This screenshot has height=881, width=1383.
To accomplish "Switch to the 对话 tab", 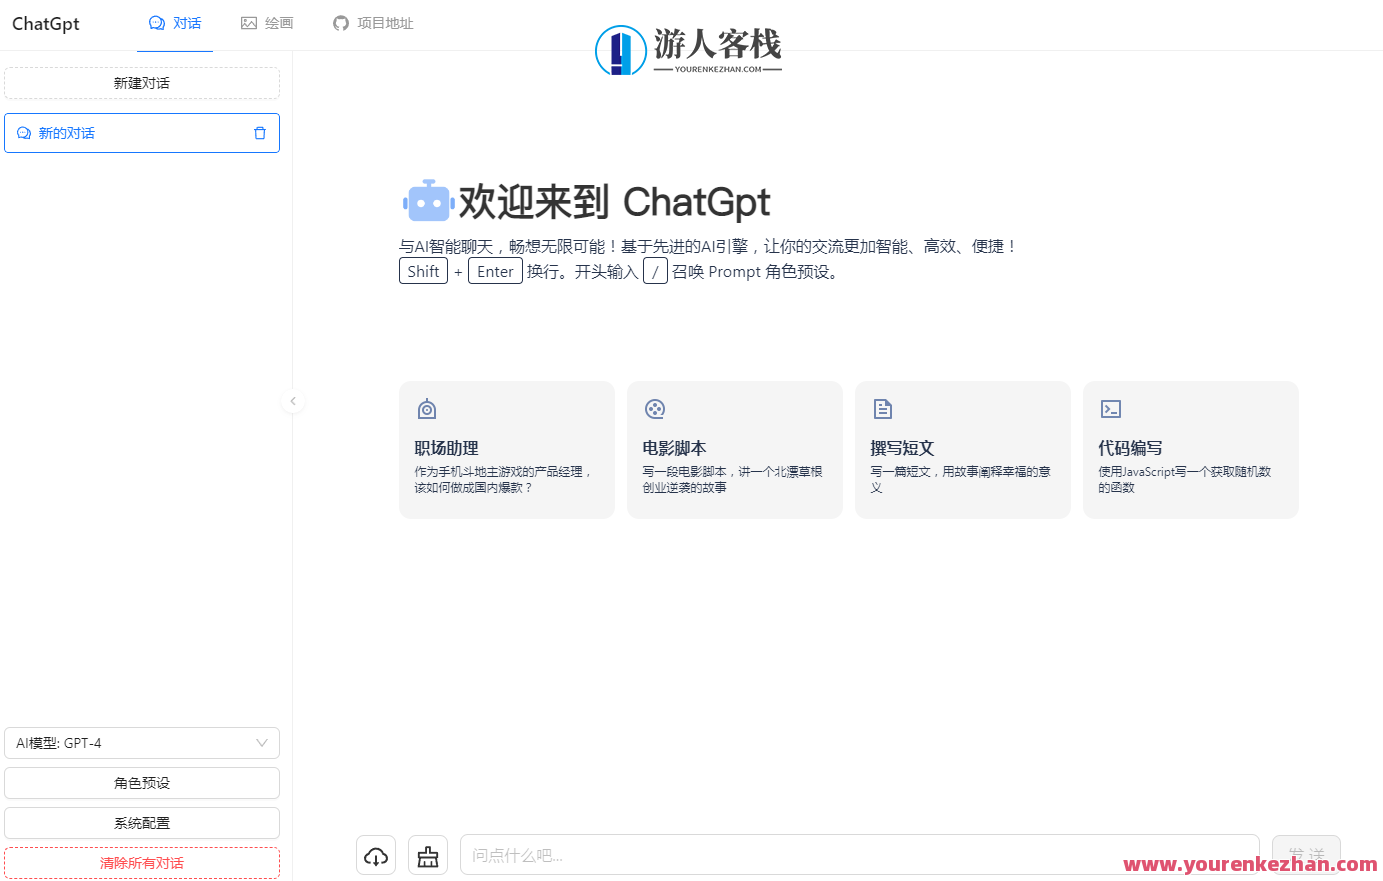I will (x=174, y=22).
